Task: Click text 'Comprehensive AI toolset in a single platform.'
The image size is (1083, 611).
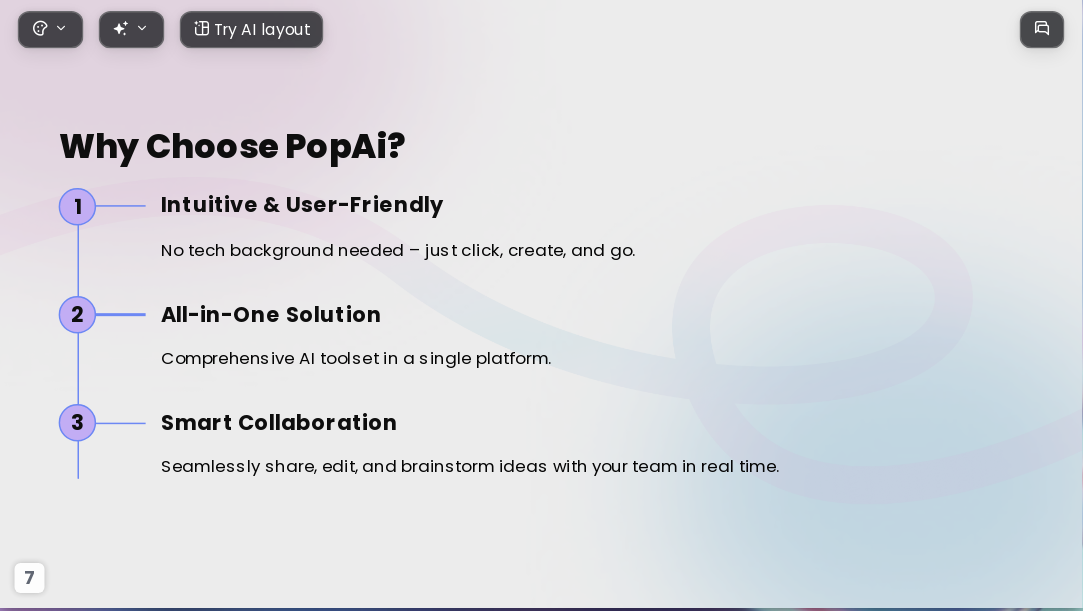Action: (356, 358)
